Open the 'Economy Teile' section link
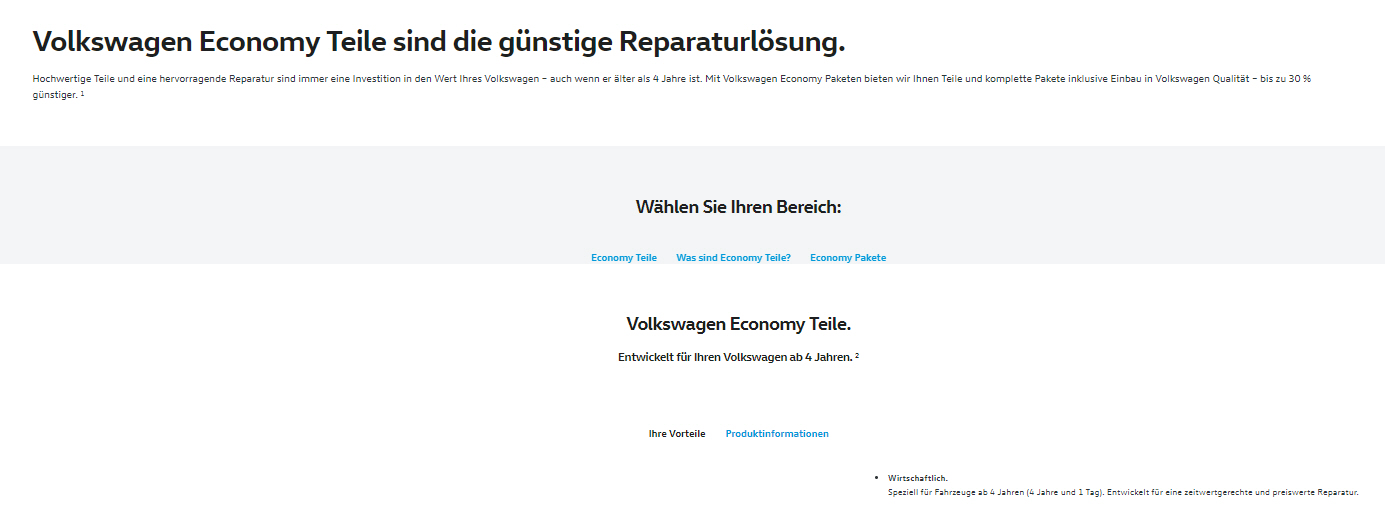Screen dimensions: 1385x507 [x=623, y=258]
